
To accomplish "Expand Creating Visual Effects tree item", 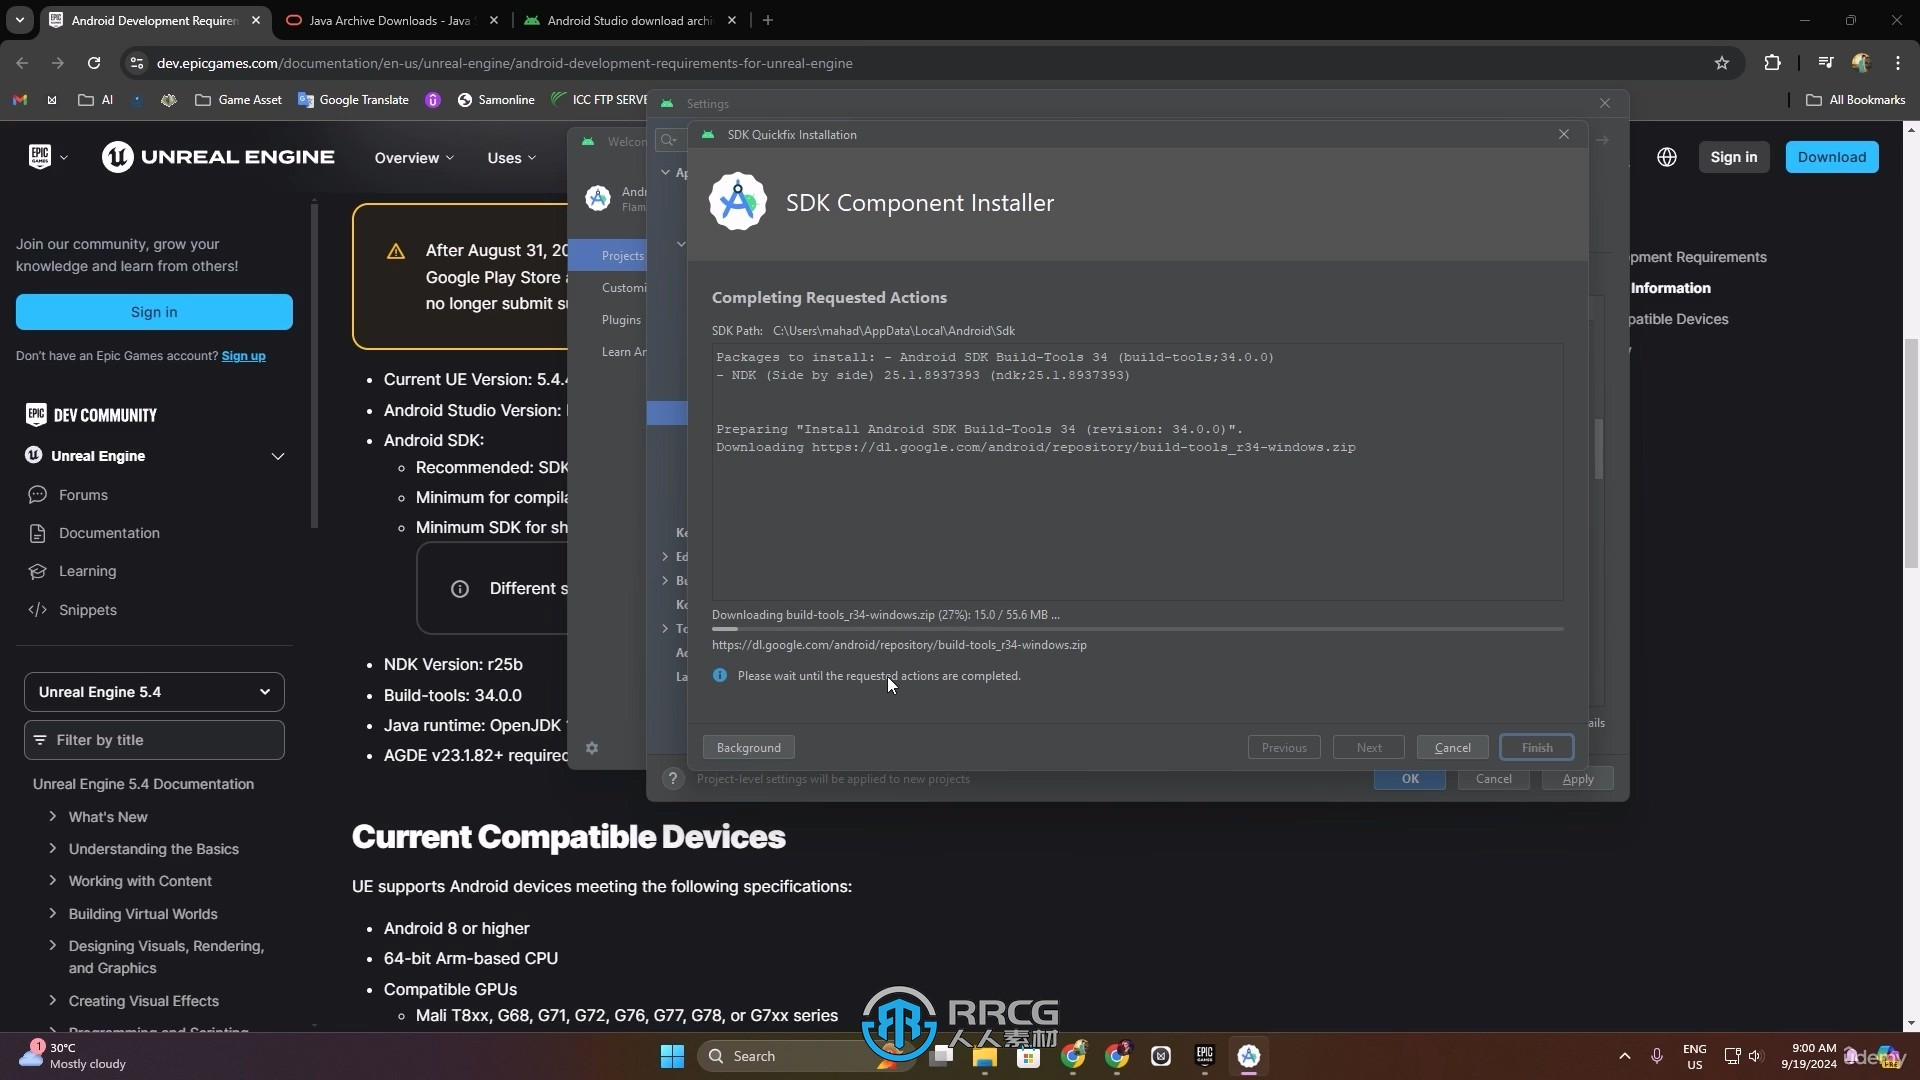I will tap(52, 1000).
